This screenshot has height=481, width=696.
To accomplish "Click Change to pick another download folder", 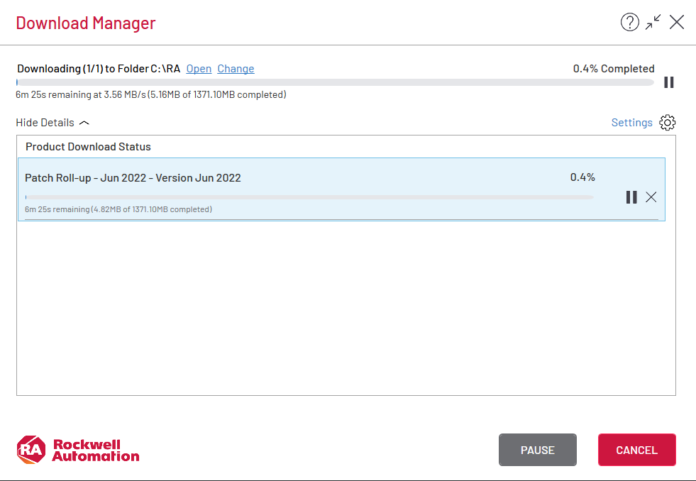I will (236, 68).
